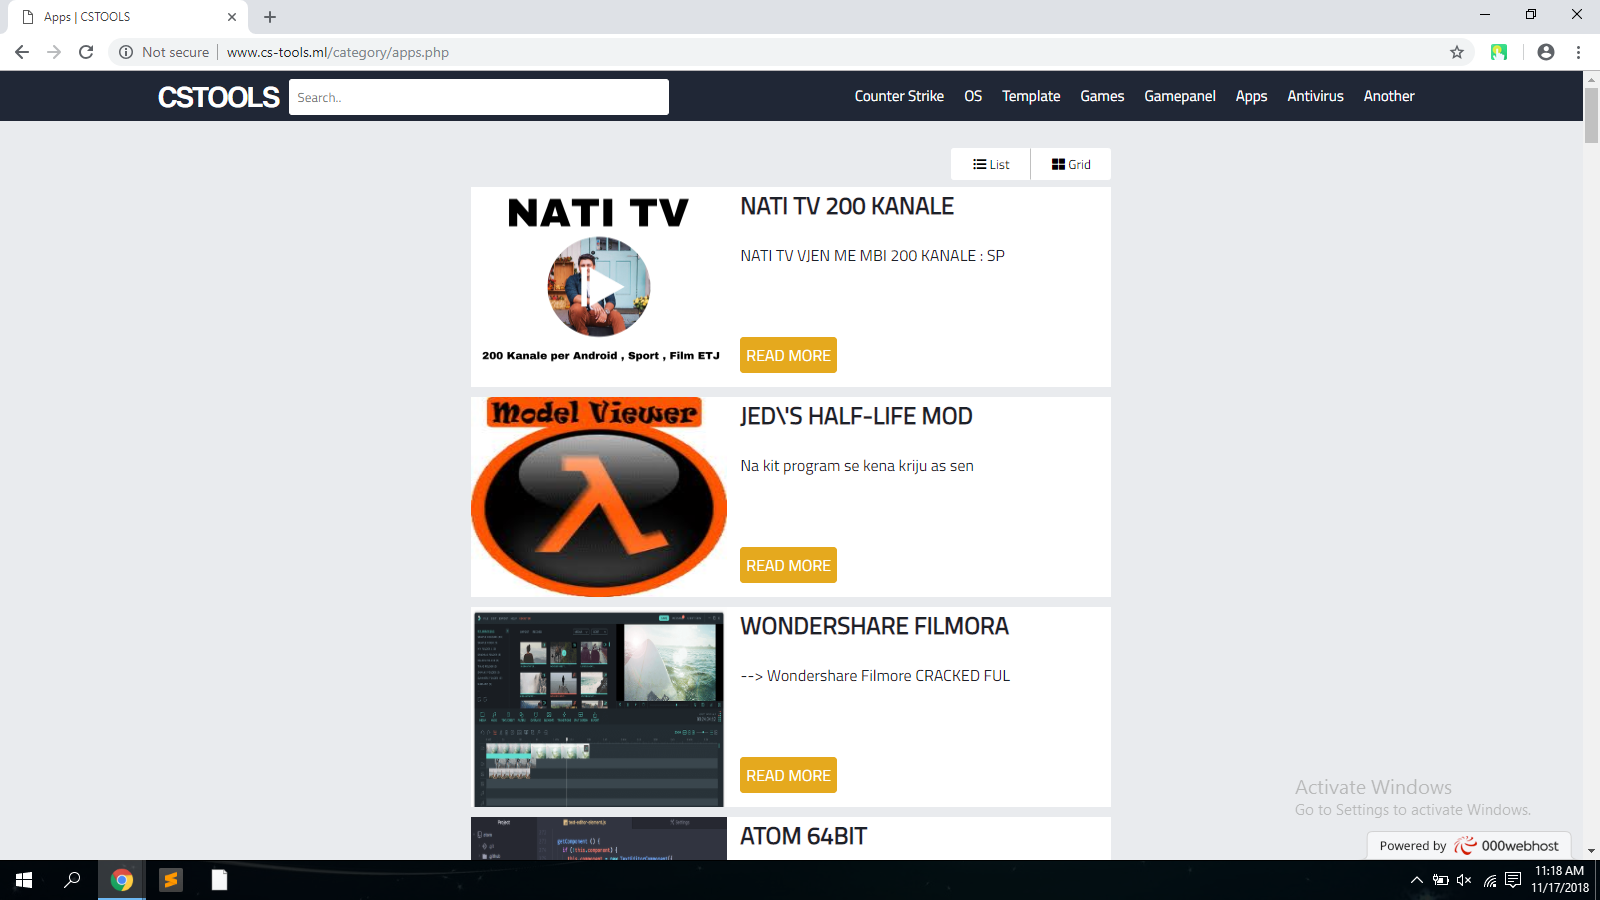Open the Gamepanel category
The width and height of the screenshot is (1600, 900).
tap(1180, 96)
